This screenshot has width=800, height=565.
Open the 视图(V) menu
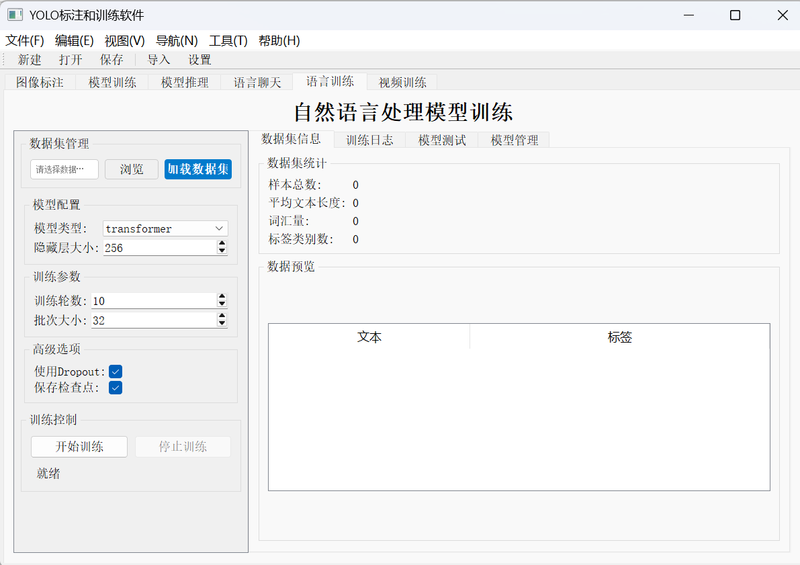click(x=124, y=41)
